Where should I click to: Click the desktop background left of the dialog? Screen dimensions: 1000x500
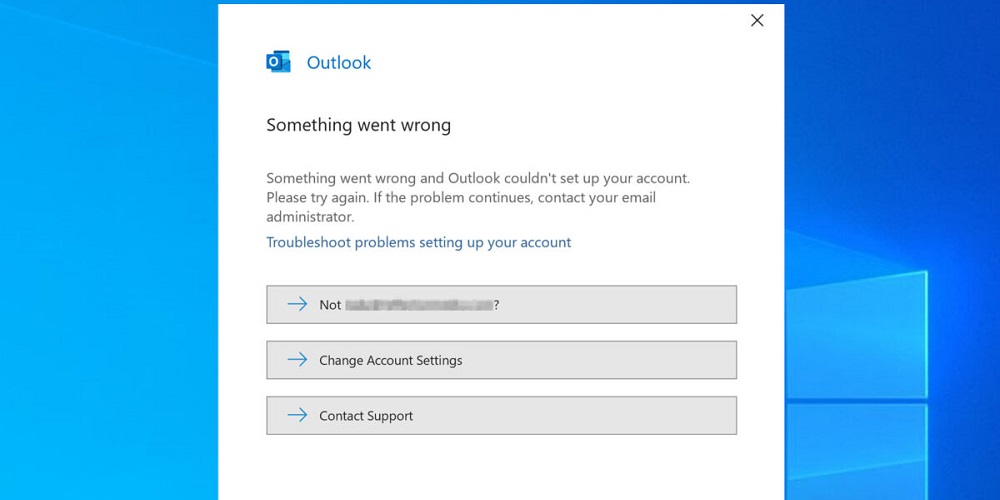click(x=108, y=255)
